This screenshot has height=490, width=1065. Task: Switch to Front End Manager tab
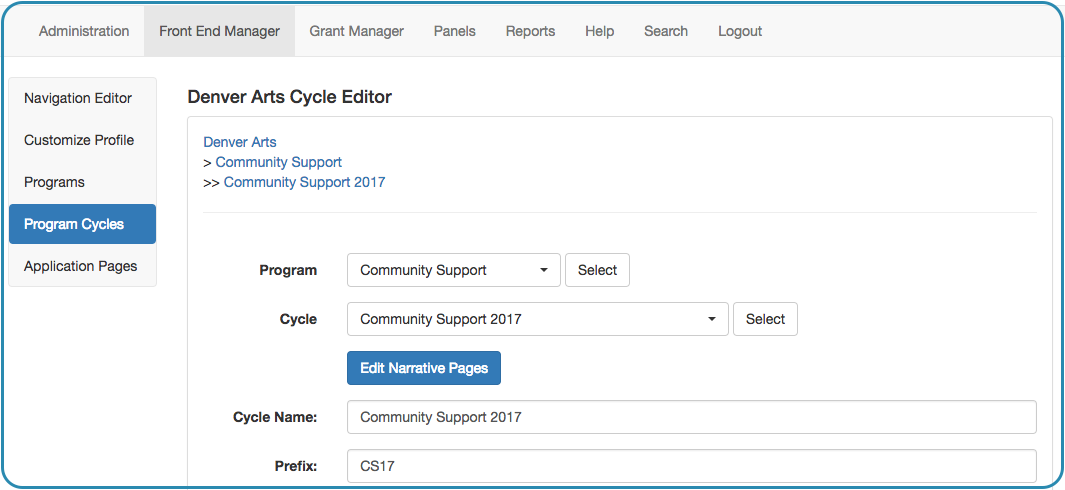pos(219,31)
